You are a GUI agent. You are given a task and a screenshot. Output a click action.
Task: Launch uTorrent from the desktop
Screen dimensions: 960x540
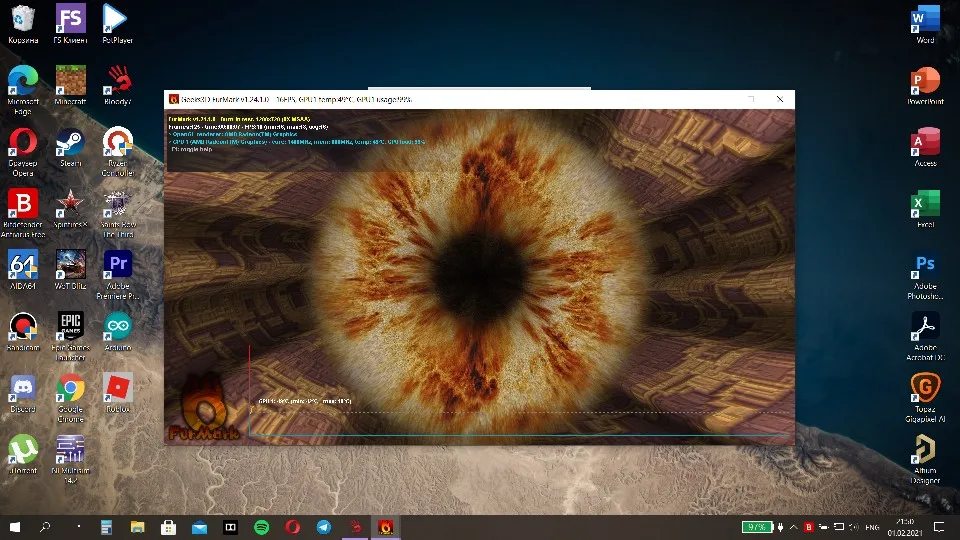(23, 455)
